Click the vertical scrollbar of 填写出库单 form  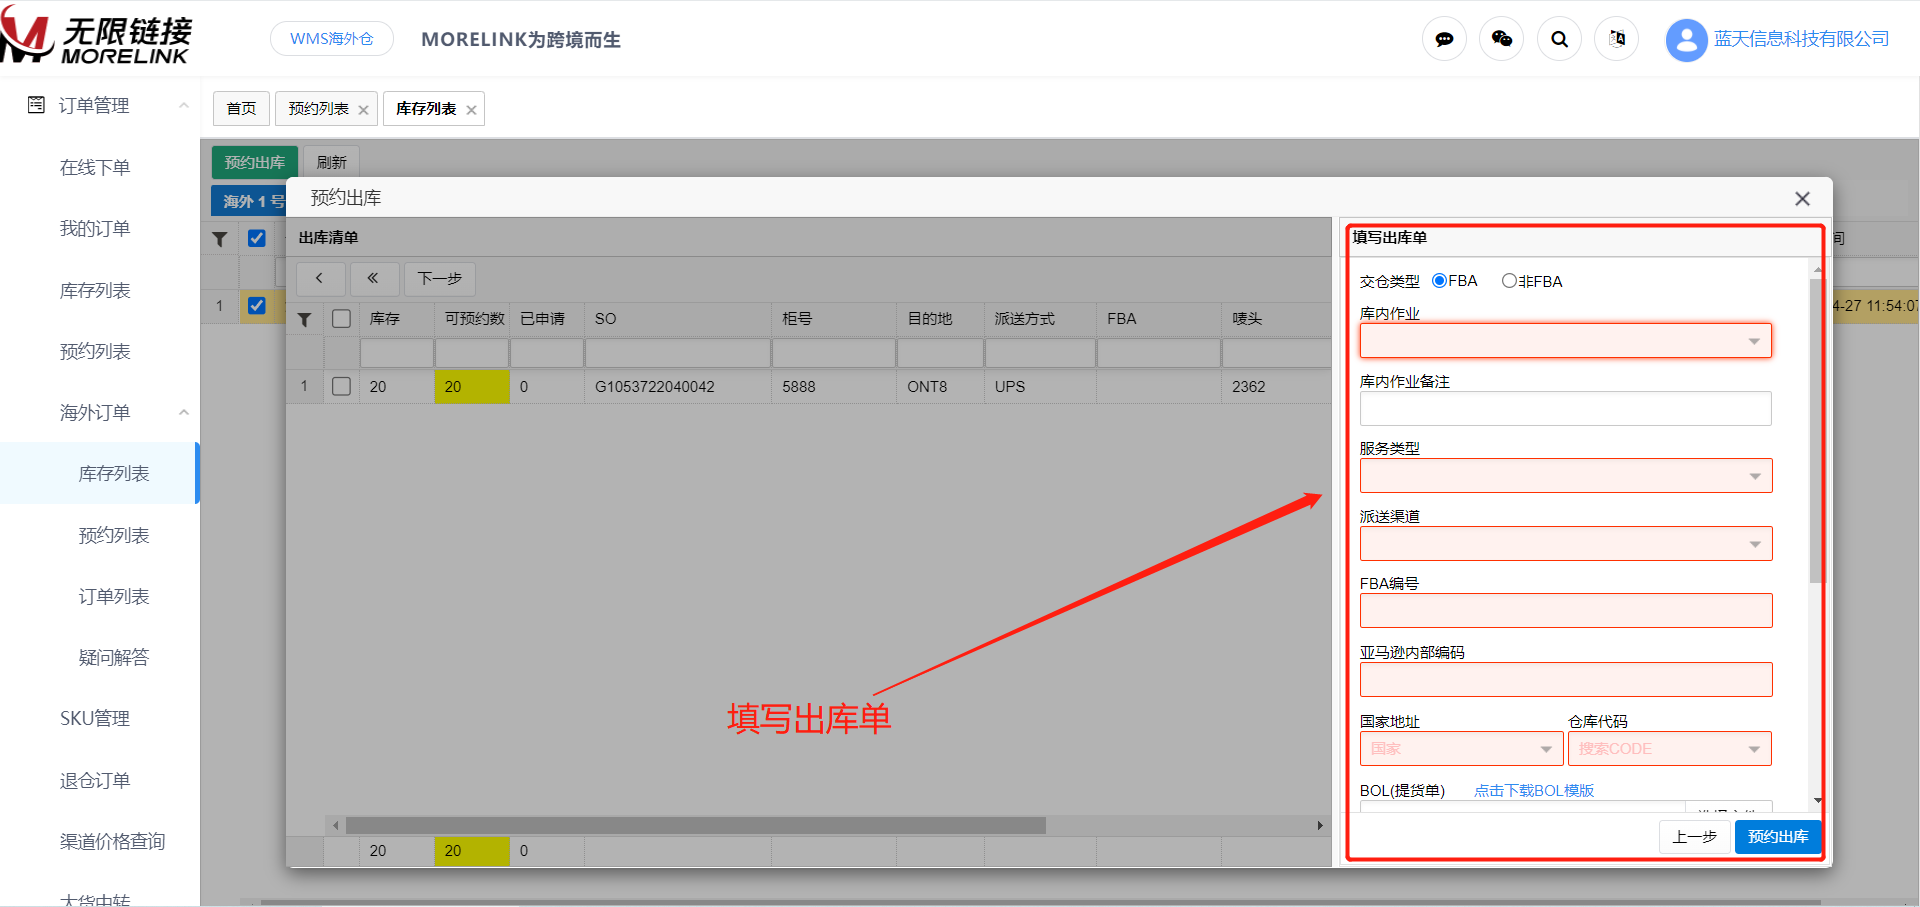point(1817,430)
